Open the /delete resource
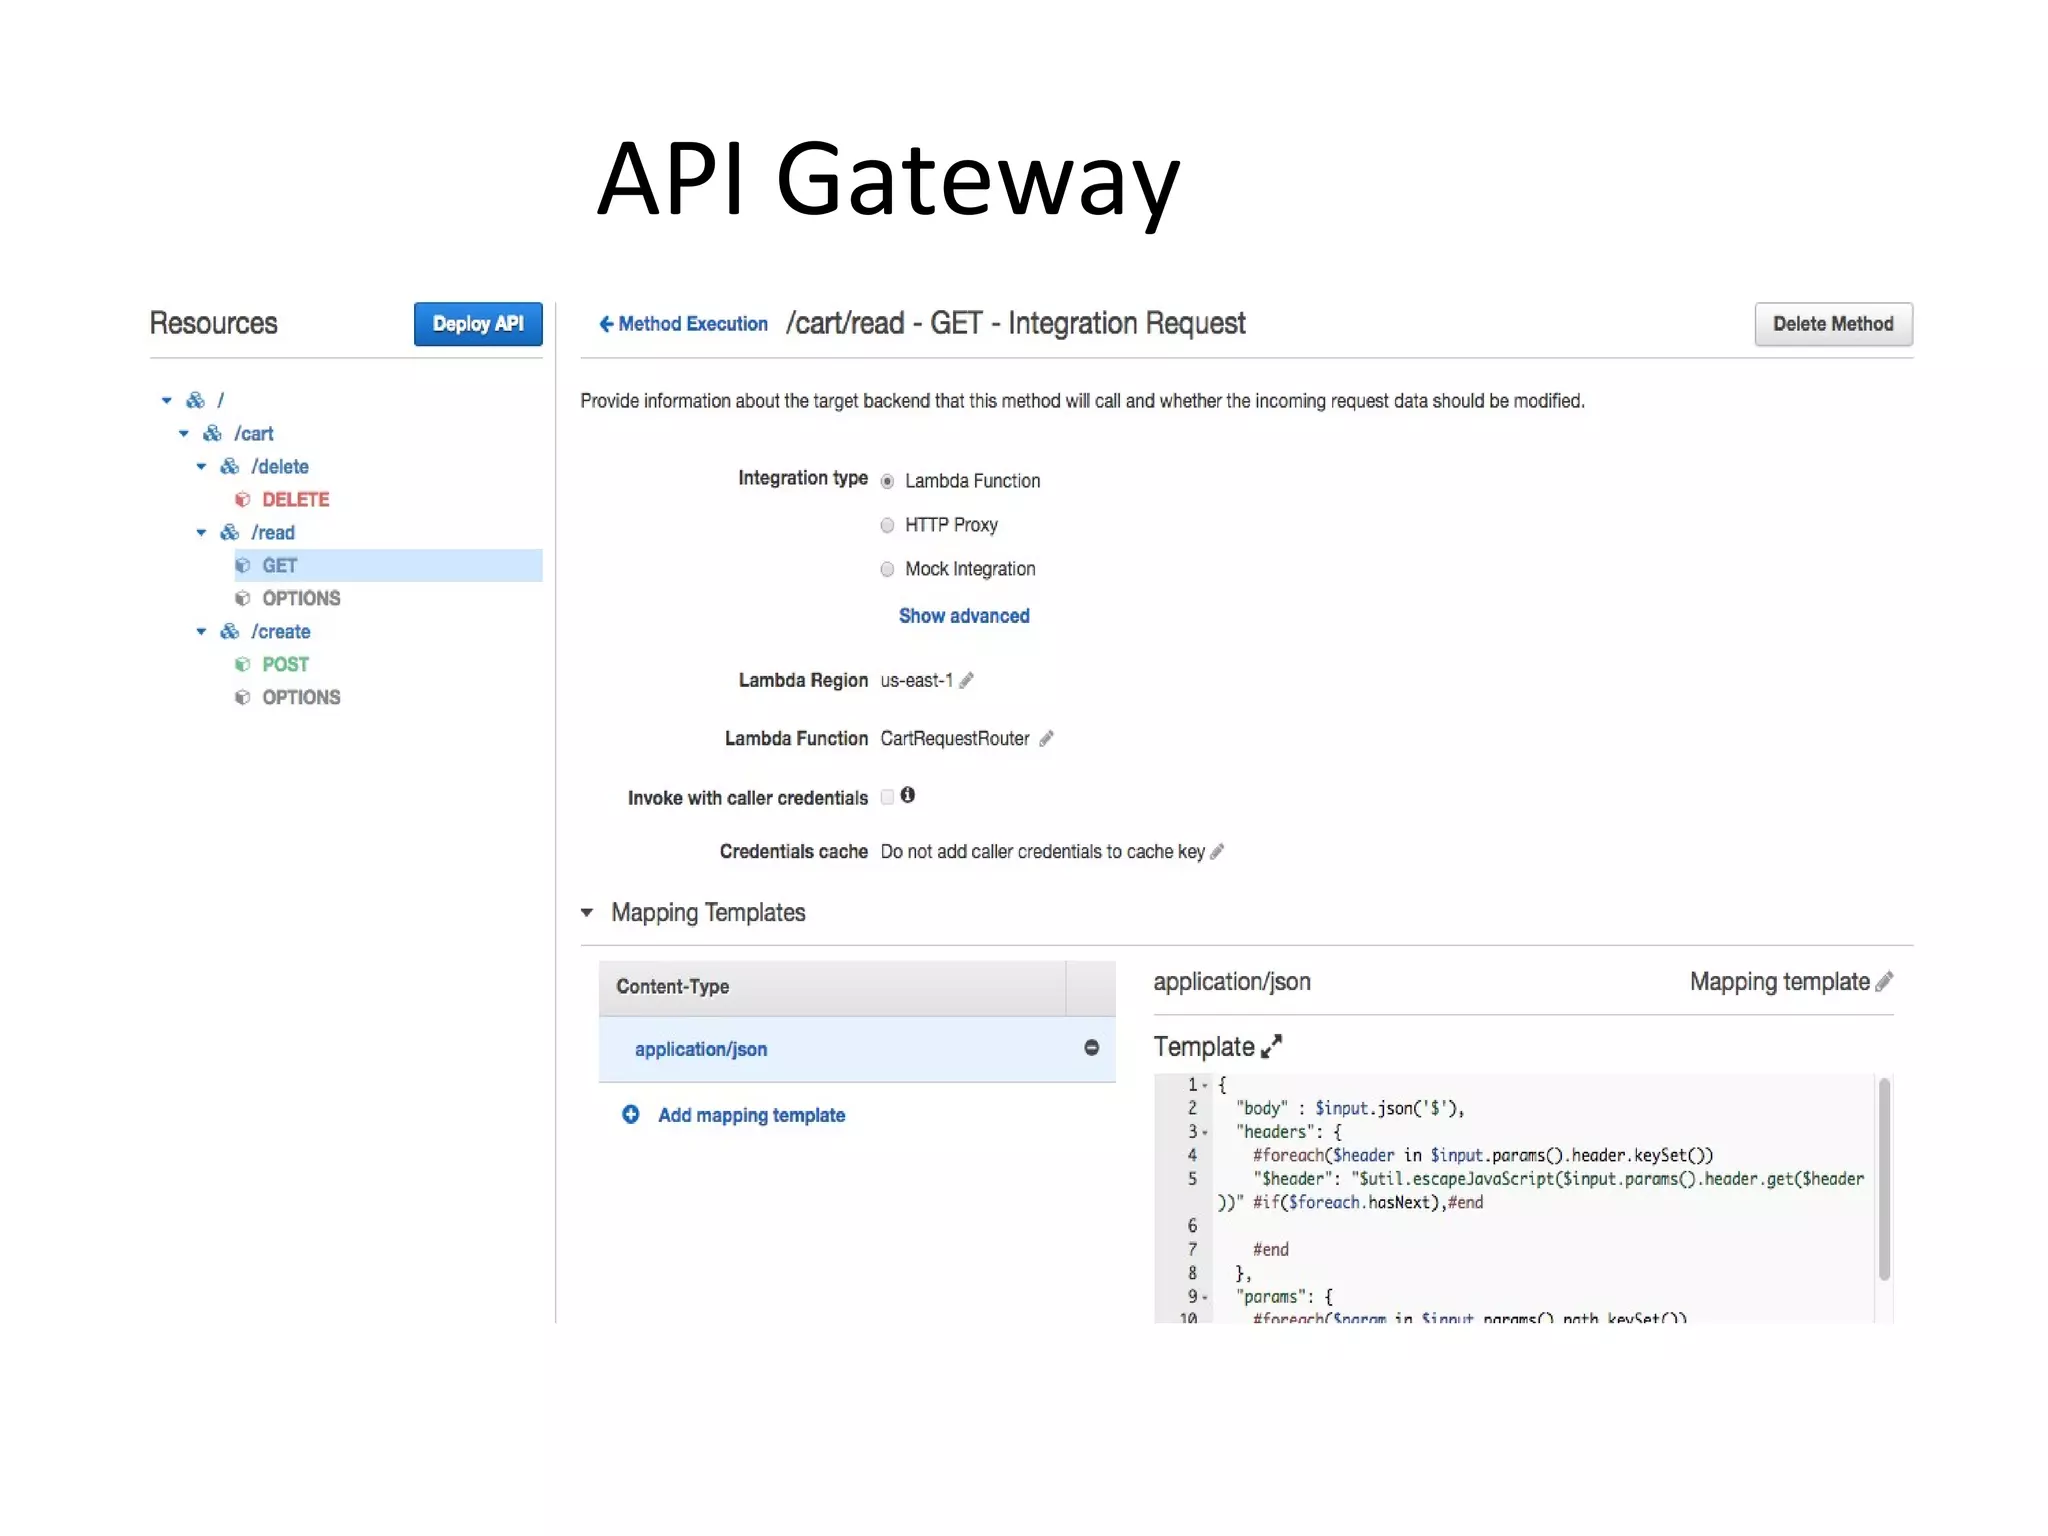Viewport: 2048px width, 1536px height. (x=280, y=466)
